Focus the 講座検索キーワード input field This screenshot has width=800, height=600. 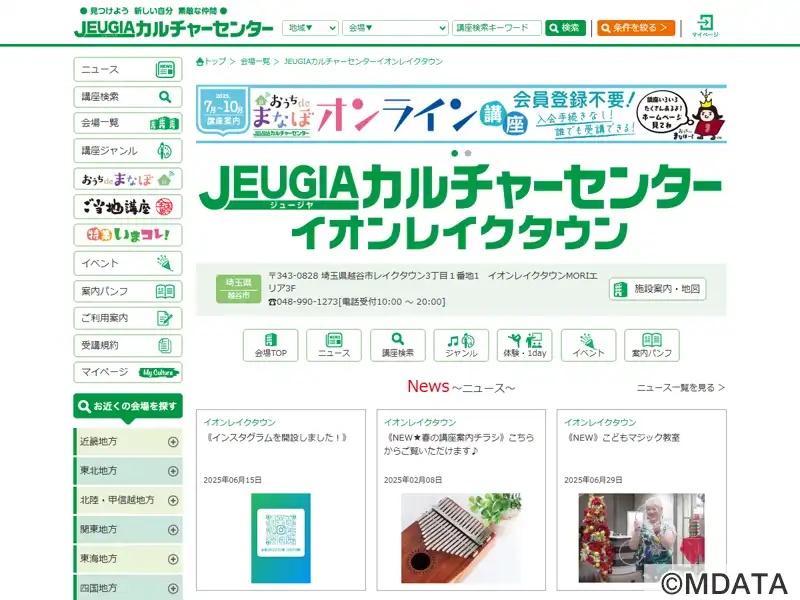click(496, 28)
